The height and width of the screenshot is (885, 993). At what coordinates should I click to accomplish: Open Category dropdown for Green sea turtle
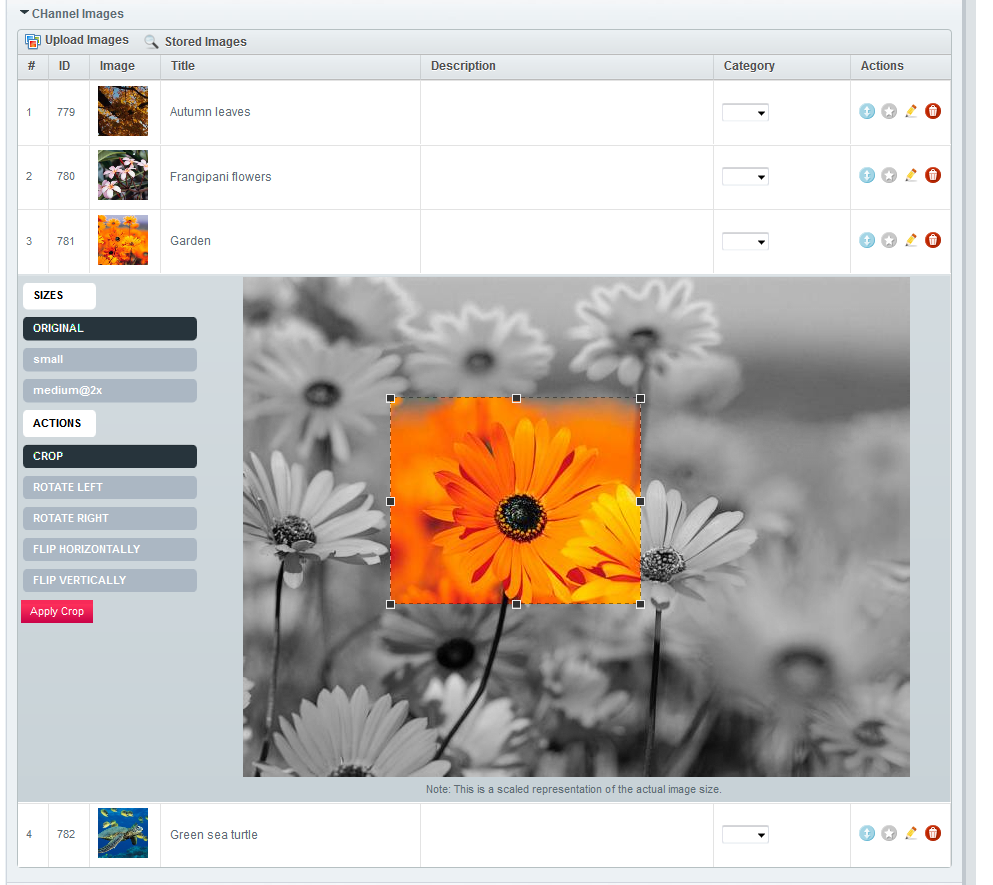(x=745, y=835)
